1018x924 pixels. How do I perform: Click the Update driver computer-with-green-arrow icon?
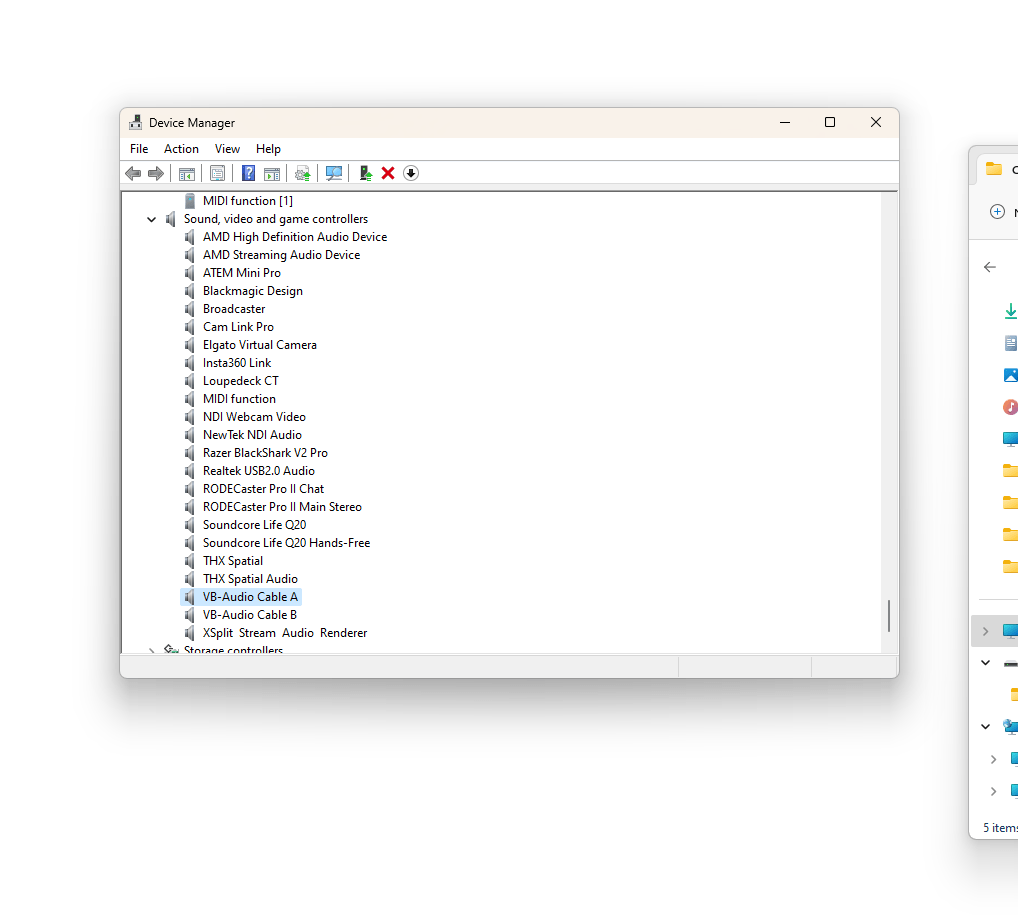(366, 173)
